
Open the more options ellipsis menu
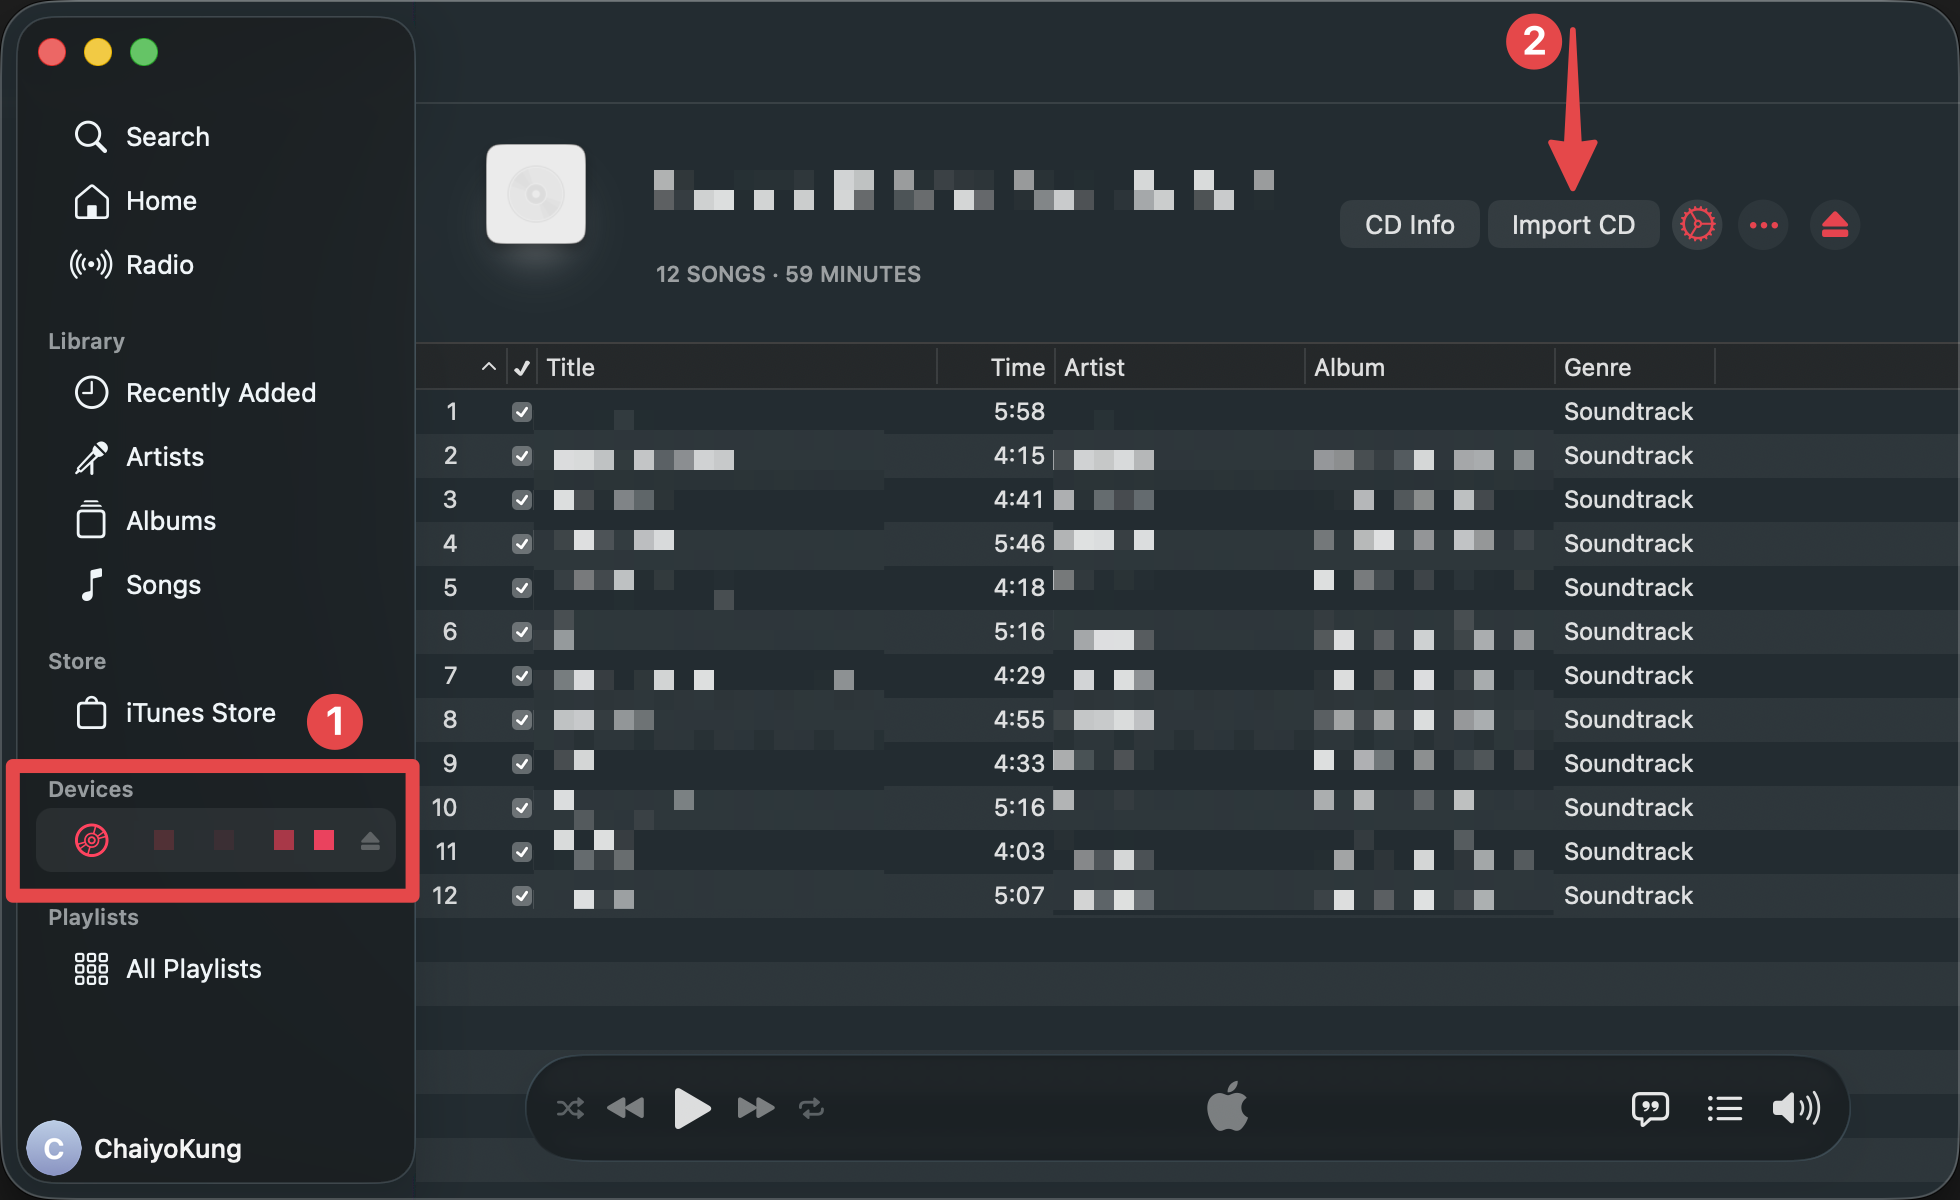click(1763, 224)
